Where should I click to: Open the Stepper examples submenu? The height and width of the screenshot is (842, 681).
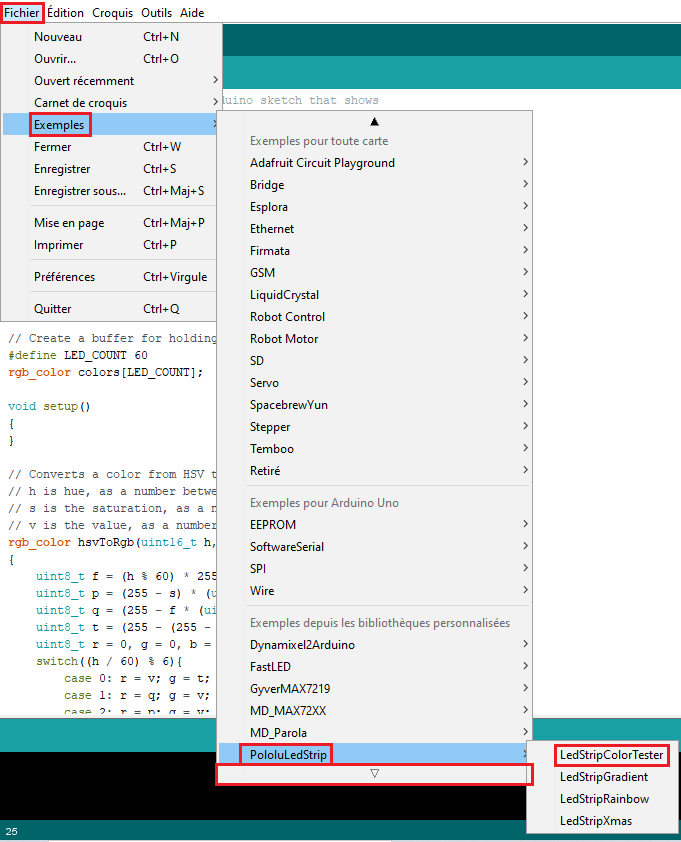(374, 427)
